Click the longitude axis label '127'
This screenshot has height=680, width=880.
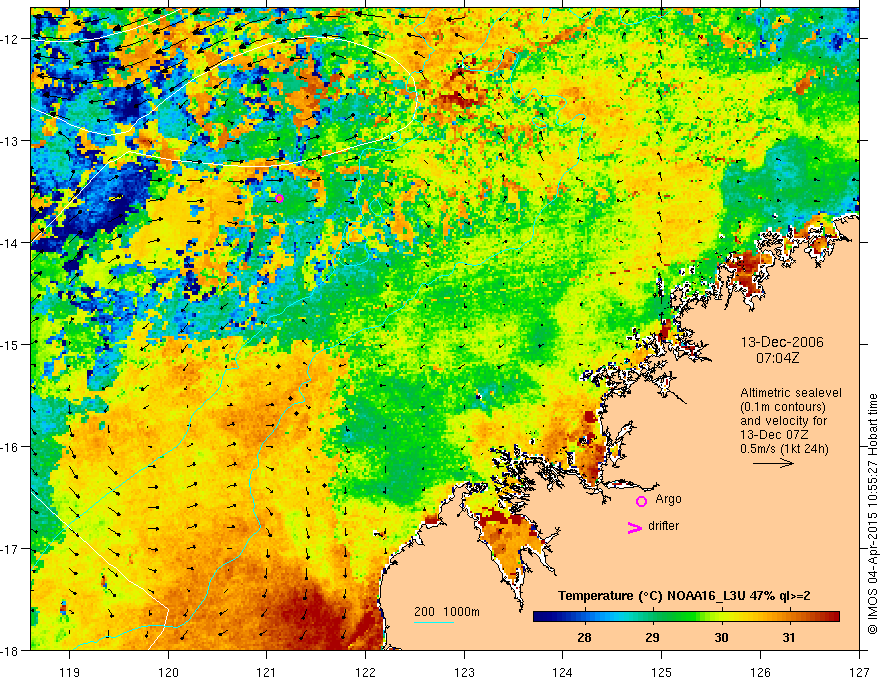[x=859, y=672]
